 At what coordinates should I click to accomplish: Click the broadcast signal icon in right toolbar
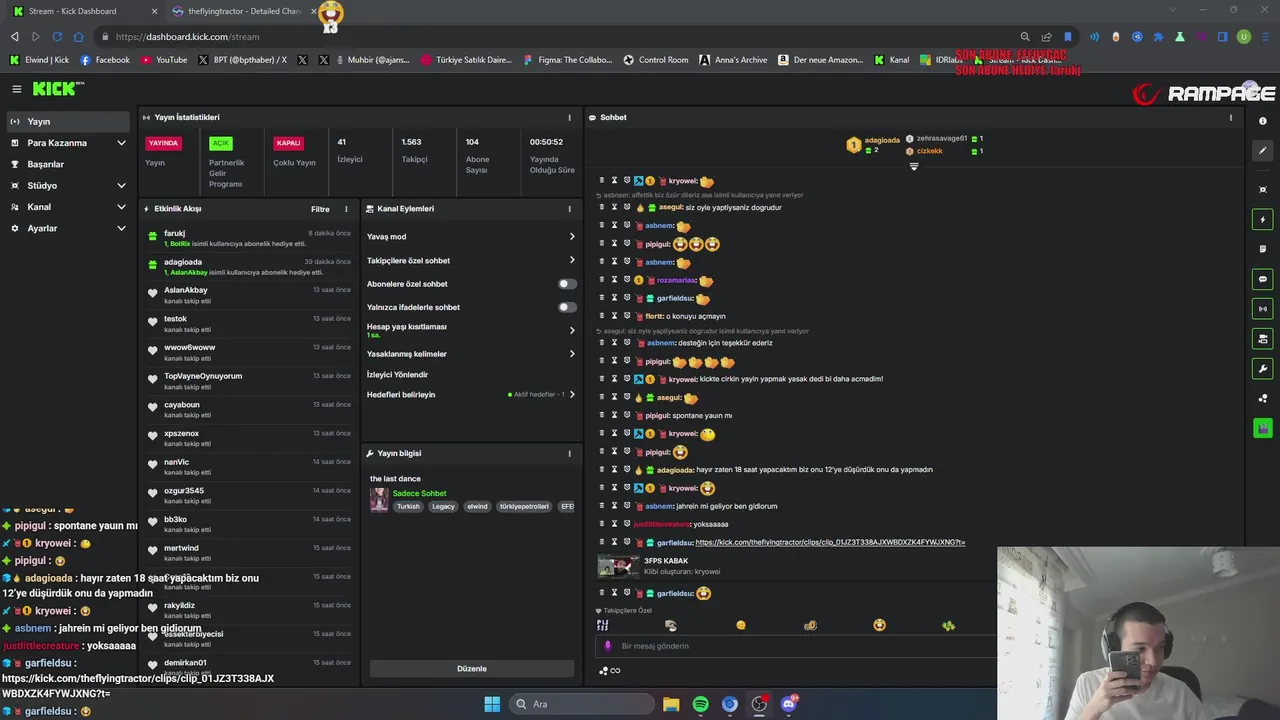pos(1263,309)
